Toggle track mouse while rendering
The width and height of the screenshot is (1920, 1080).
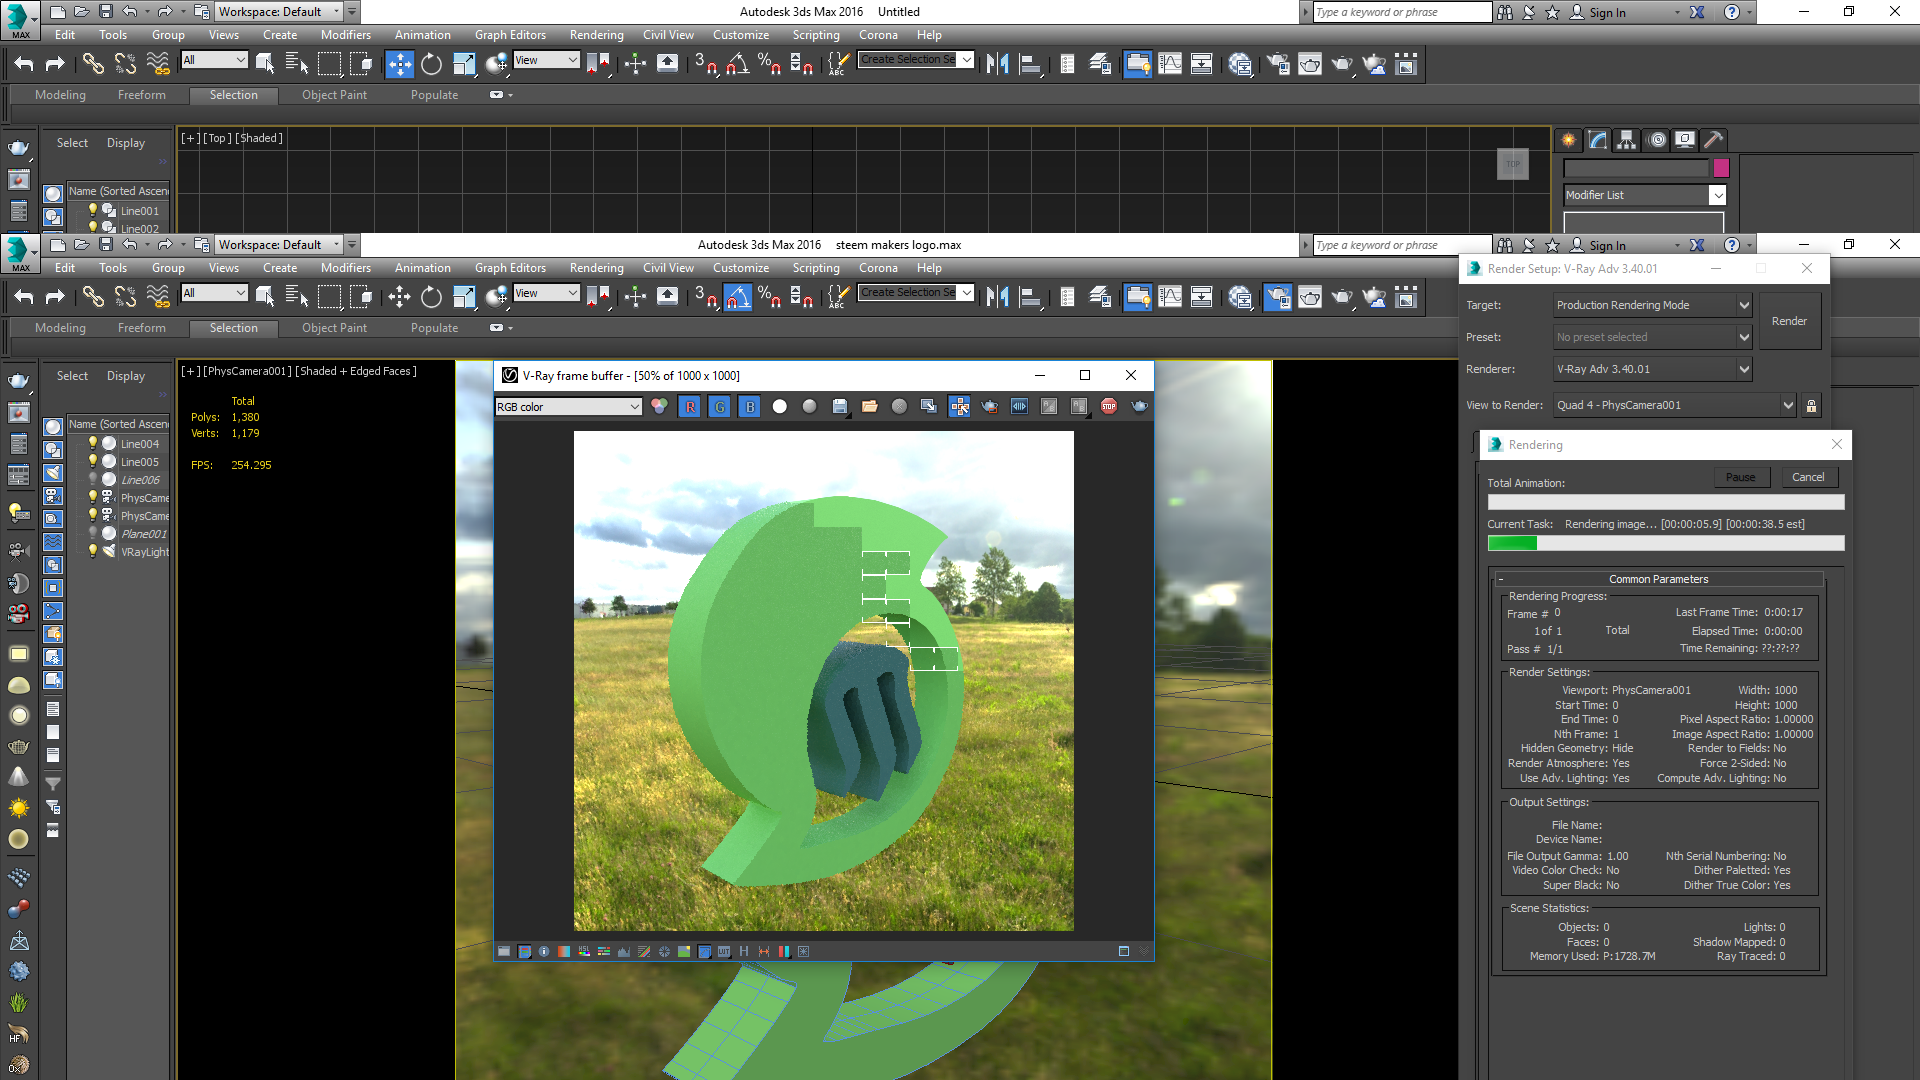pyautogui.click(x=959, y=407)
